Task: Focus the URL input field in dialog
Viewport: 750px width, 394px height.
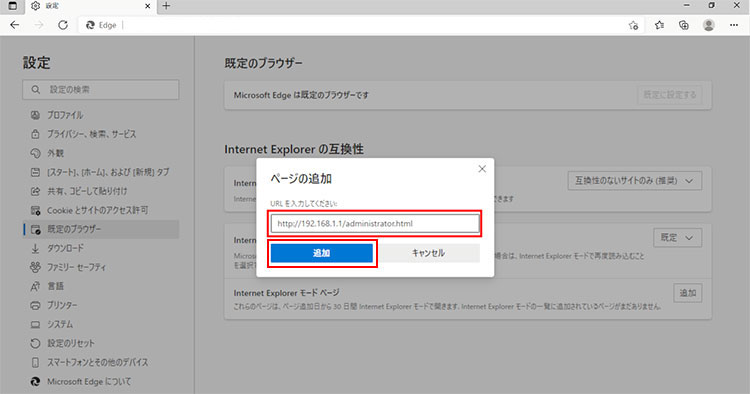Action: point(375,223)
